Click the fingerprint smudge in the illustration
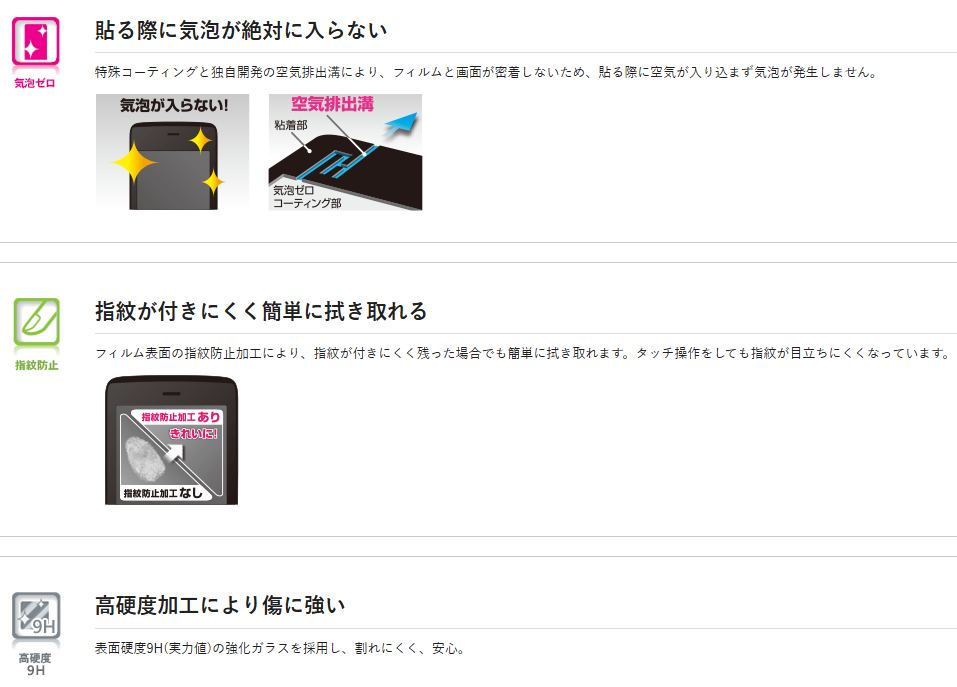This screenshot has width=957, height=687. 144,458
